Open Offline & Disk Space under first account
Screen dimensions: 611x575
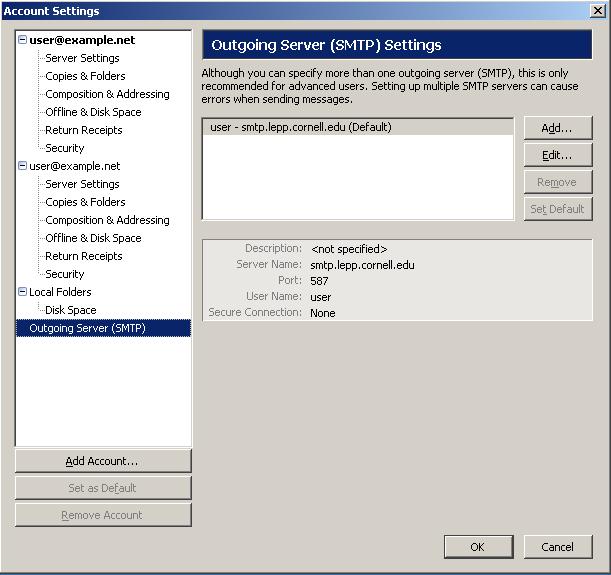[93, 112]
